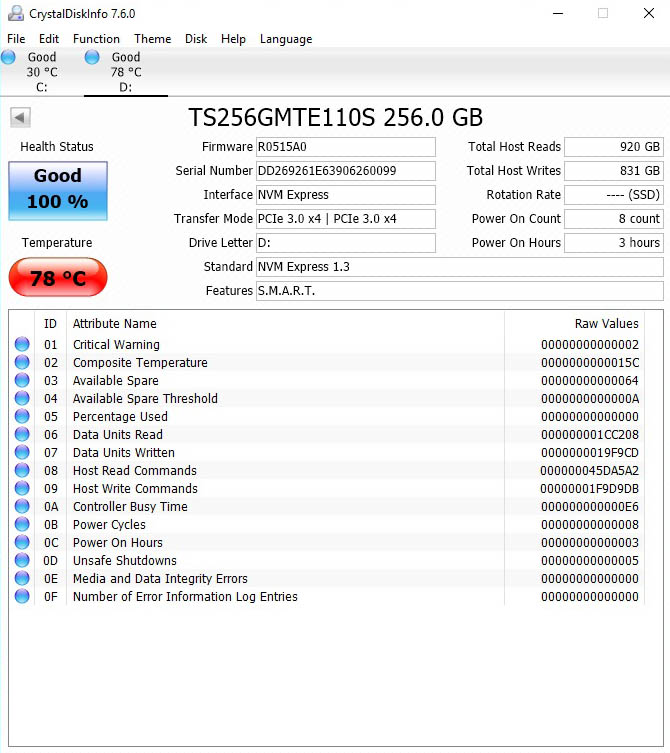Switch to the D: drive tab showing 78 °C
670x753 pixels.
tap(126, 72)
